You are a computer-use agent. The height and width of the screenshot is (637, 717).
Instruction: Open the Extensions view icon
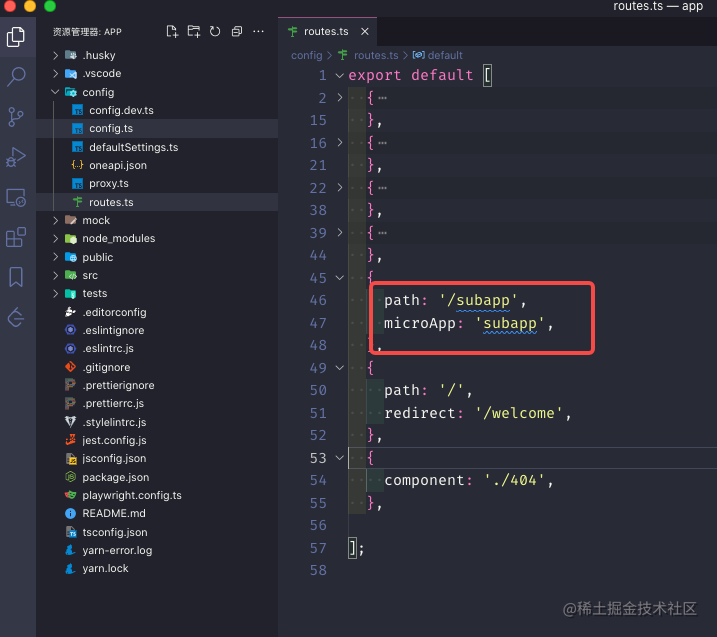16,237
